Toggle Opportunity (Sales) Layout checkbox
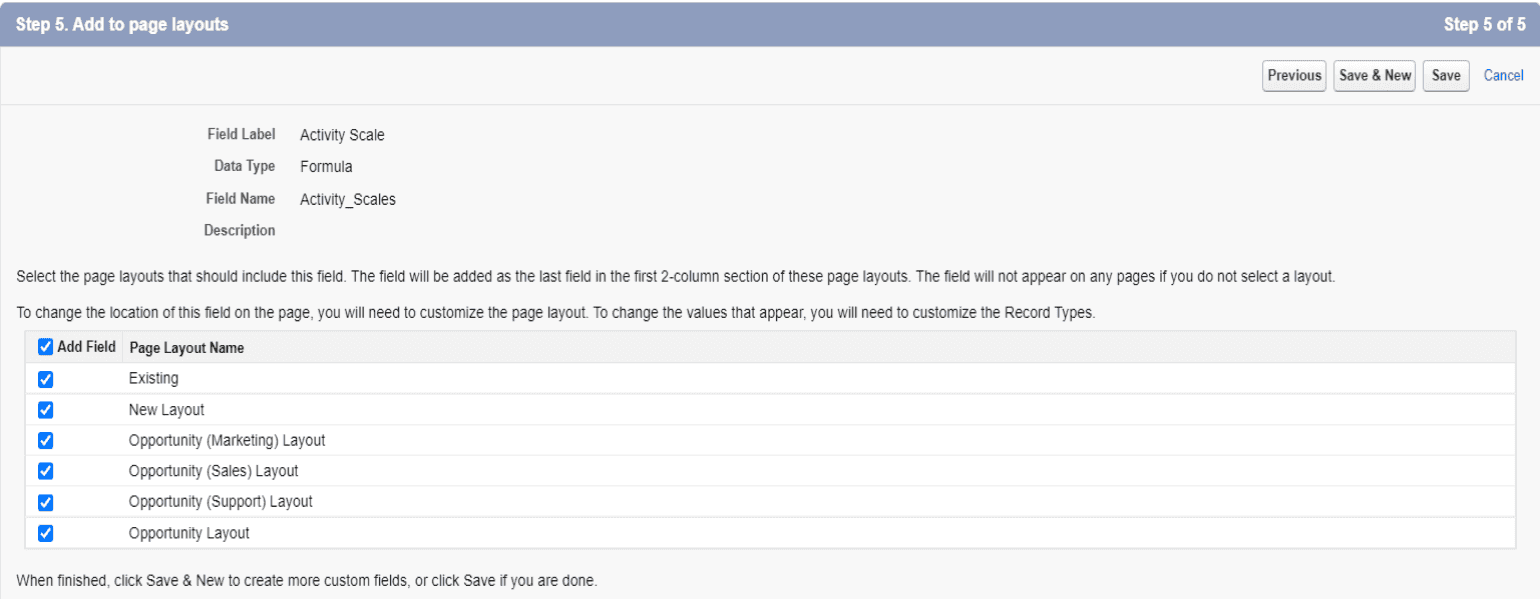Screen dimensions: 1540x599 pyautogui.click(x=45, y=471)
